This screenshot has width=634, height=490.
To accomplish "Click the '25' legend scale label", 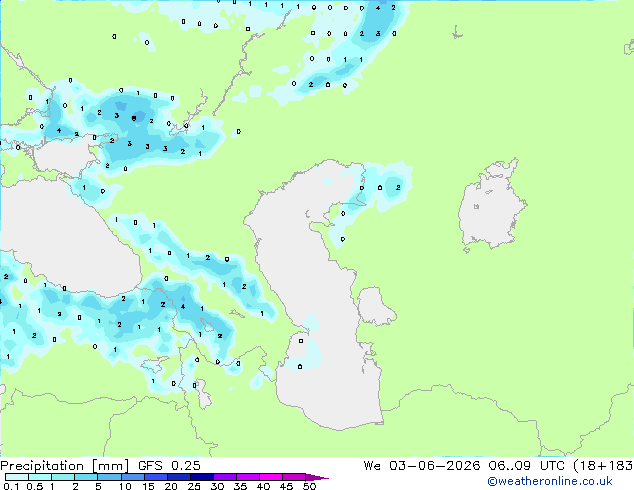I will pyautogui.click(x=194, y=486).
